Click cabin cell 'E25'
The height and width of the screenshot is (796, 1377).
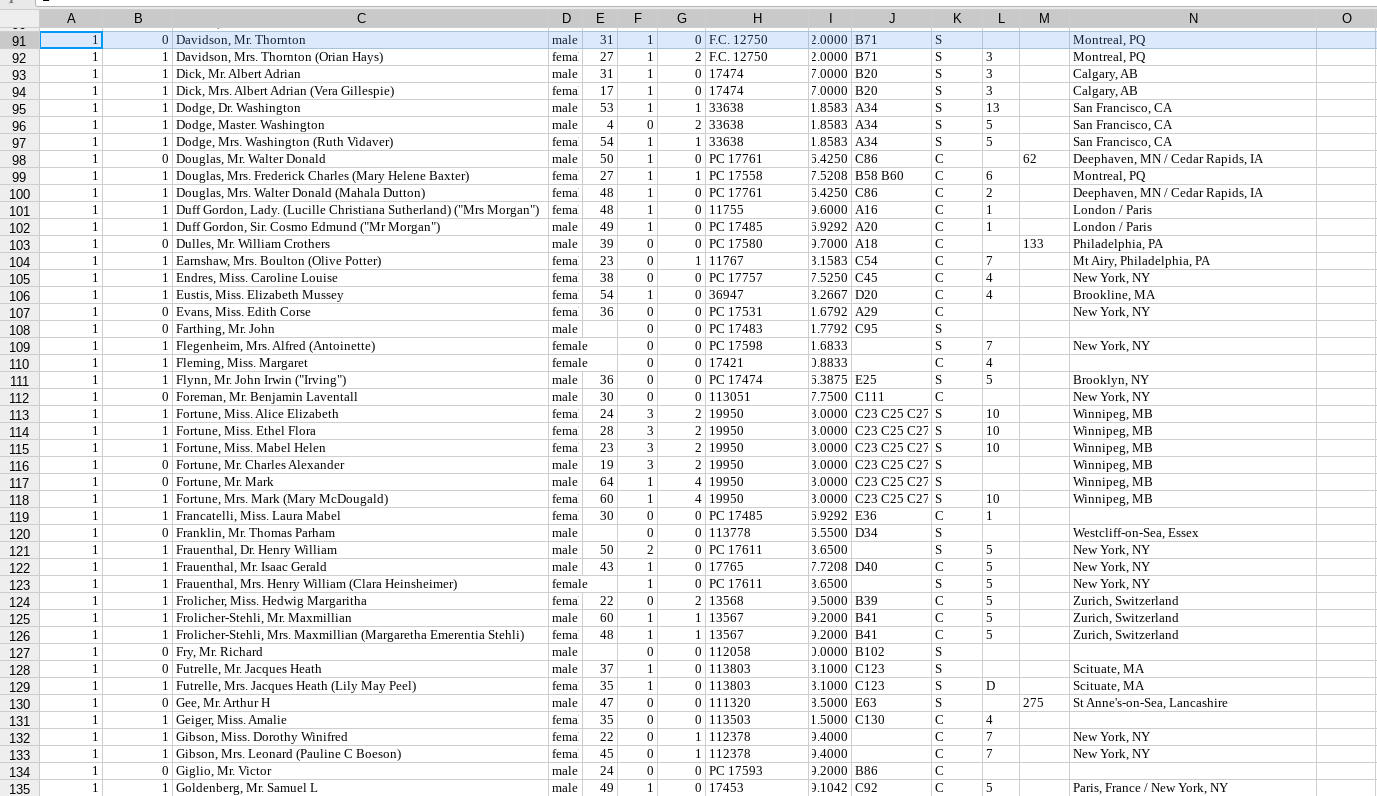[892, 380]
